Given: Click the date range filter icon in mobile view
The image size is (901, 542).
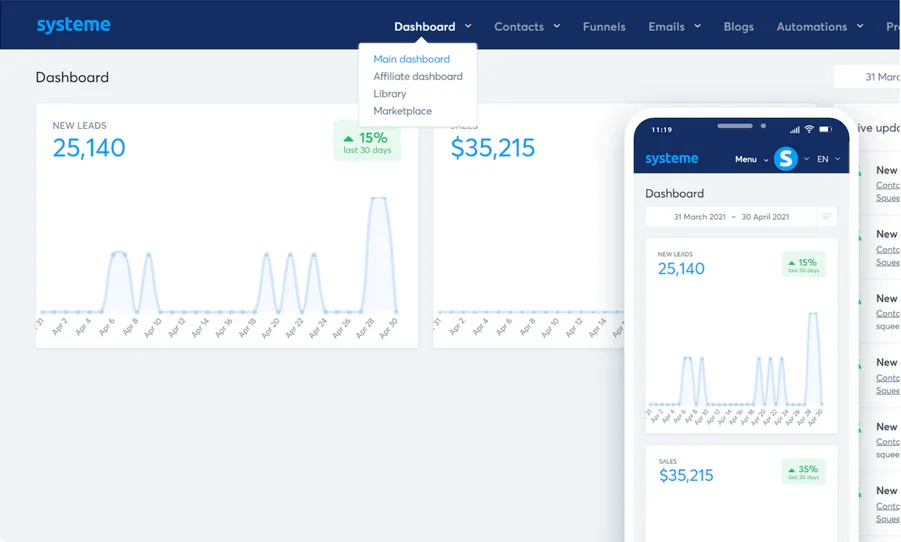Looking at the screenshot, I should [827, 217].
